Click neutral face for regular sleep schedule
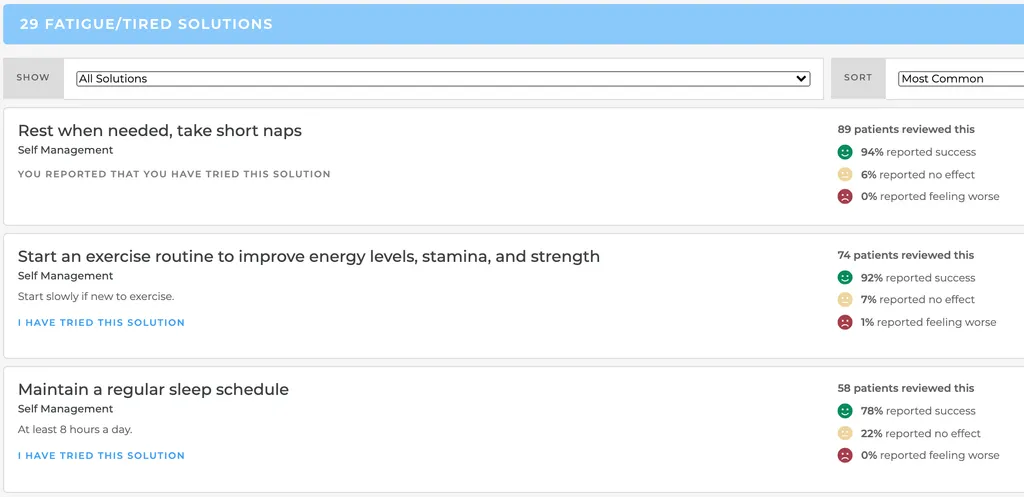The height and width of the screenshot is (497, 1024). pos(845,433)
